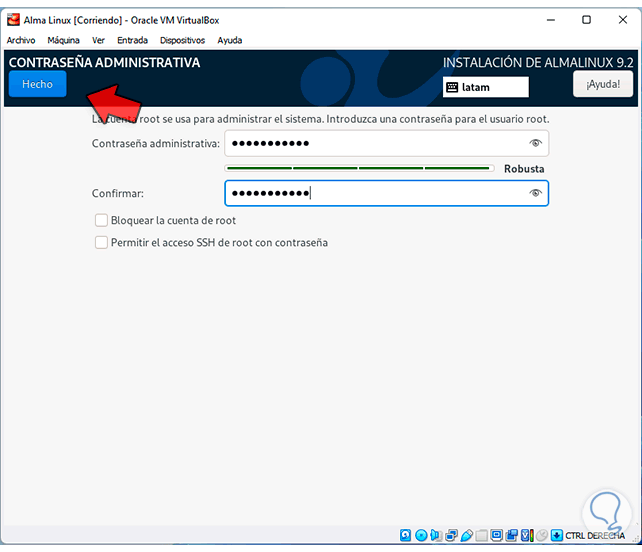Focus the Contraseña administrativa password field
This screenshot has width=642, height=552.
coord(387,143)
